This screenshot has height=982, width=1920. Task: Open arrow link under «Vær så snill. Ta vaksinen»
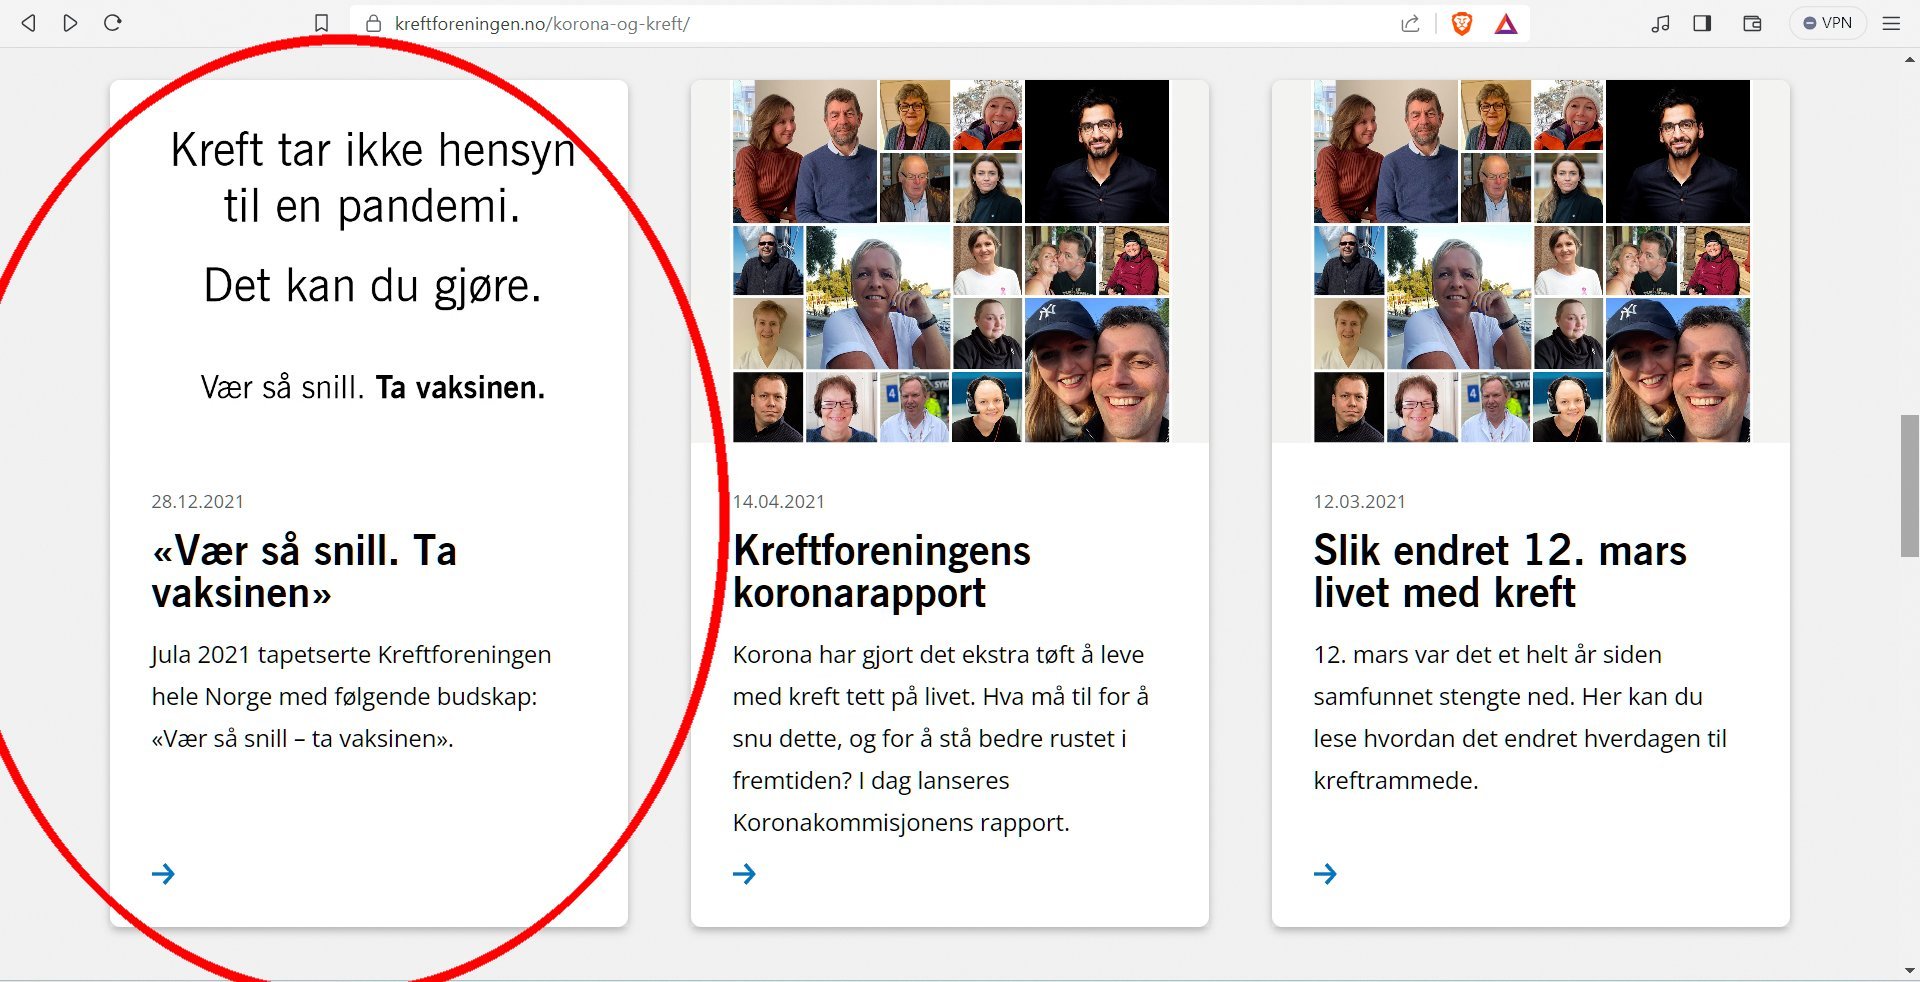pos(163,874)
